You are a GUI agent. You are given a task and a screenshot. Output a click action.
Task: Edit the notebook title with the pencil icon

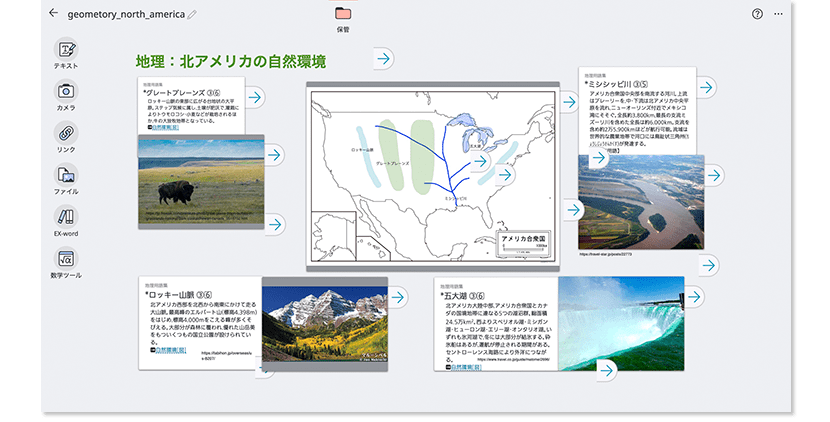coord(192,15)
